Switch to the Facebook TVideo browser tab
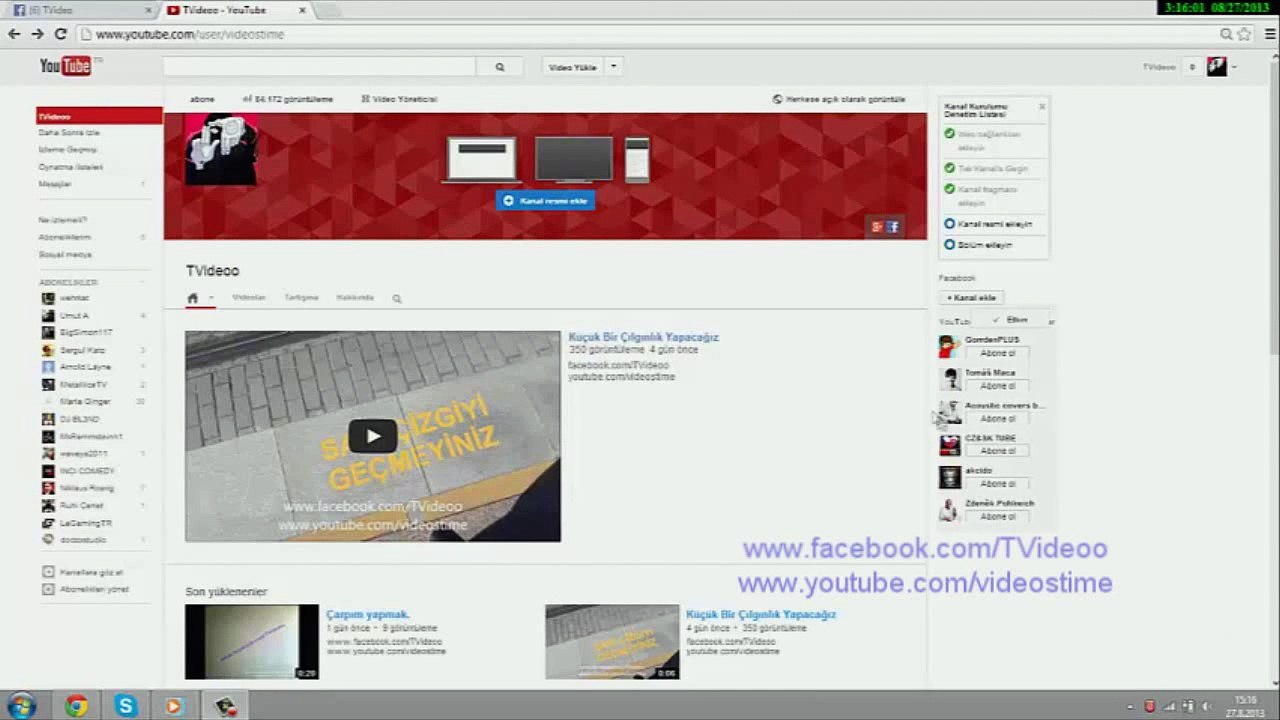The height and width of the screenshot is (720, 1280). pyautogui.click(x=82, y=10)
